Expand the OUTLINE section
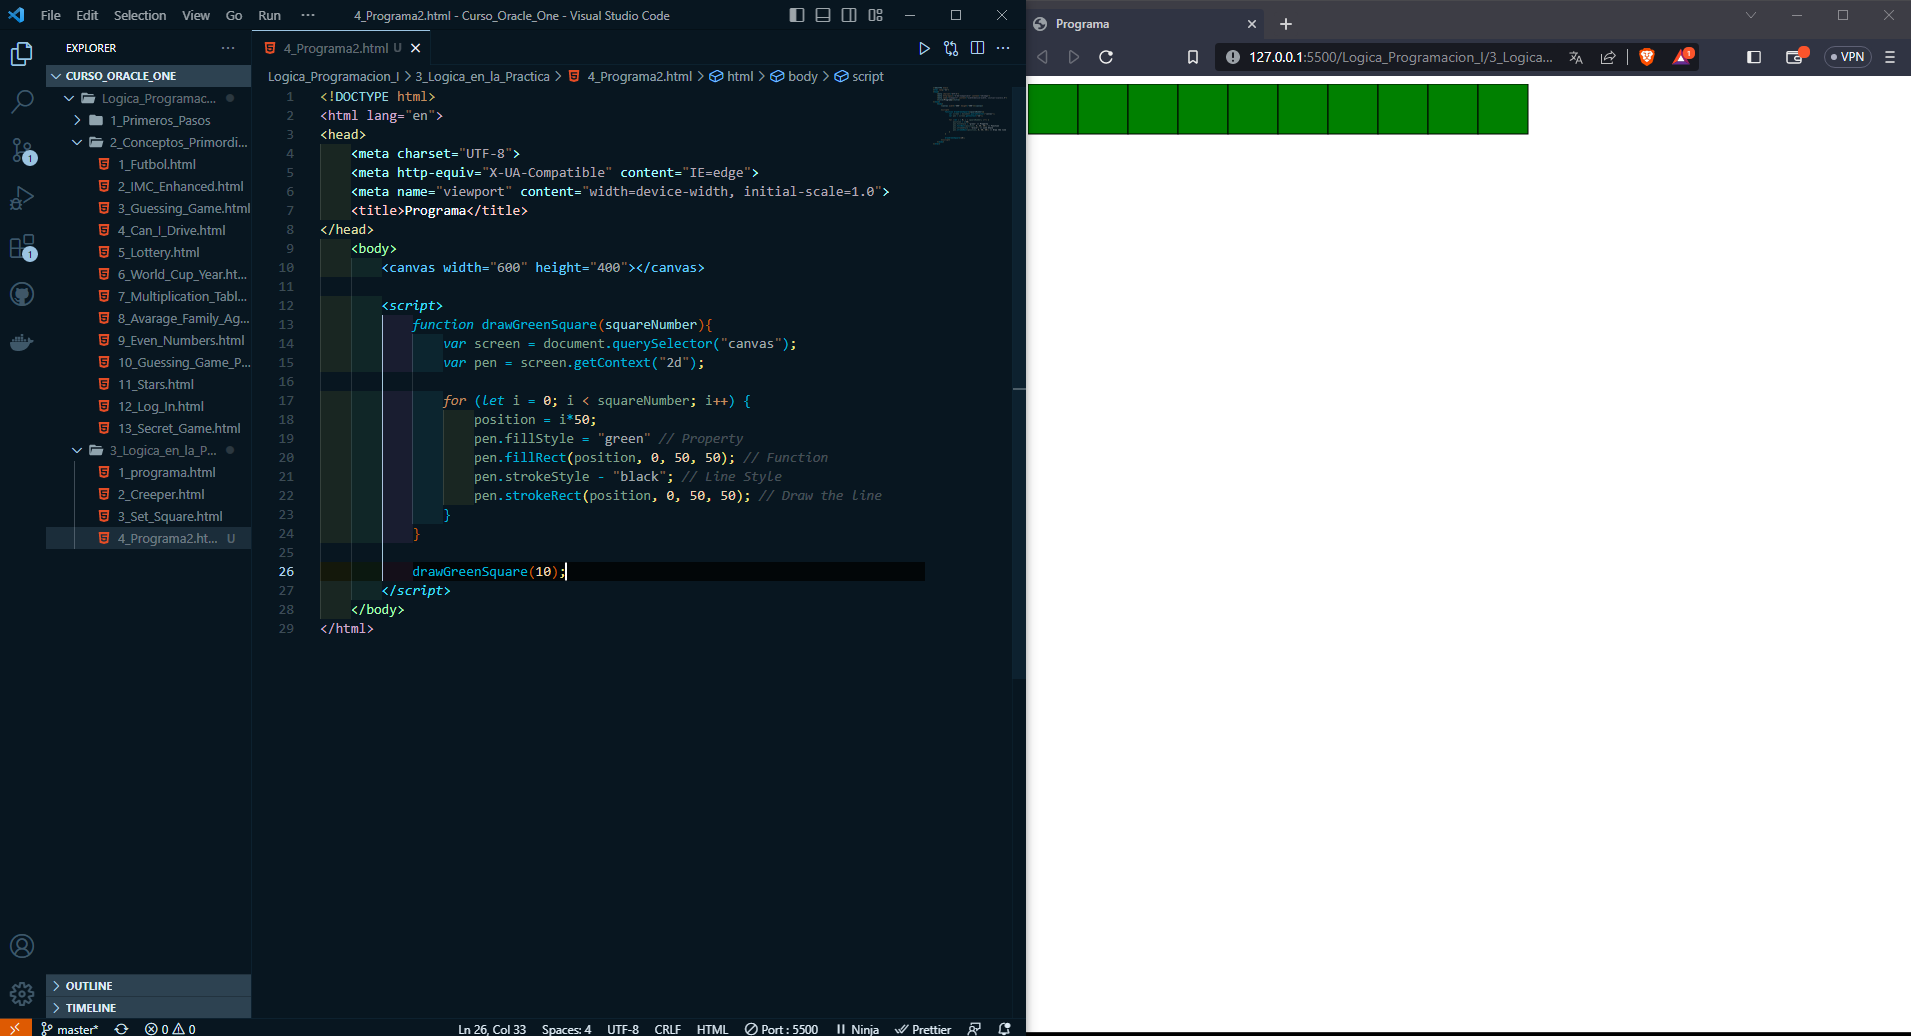The height and width of the screenshot is (1036, 1911). click(148, 986)
